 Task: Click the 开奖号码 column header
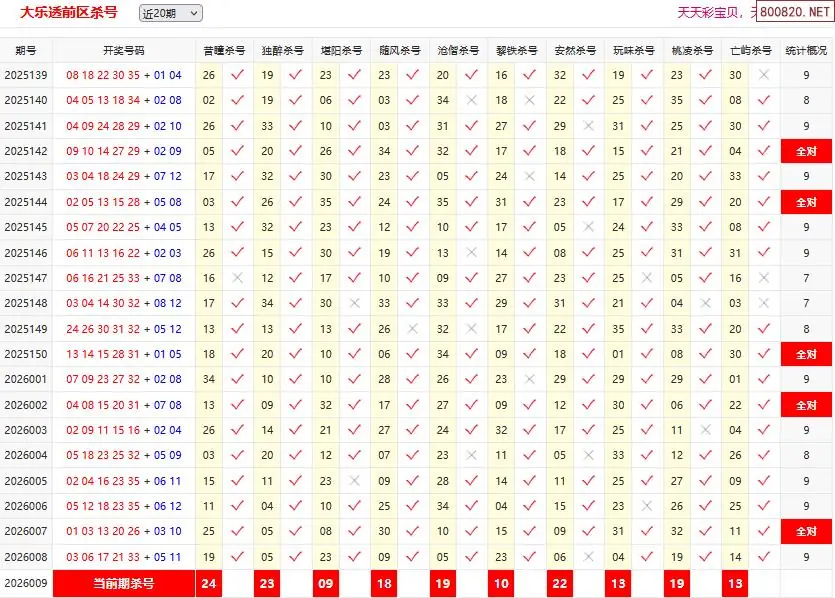coord(124,50)
